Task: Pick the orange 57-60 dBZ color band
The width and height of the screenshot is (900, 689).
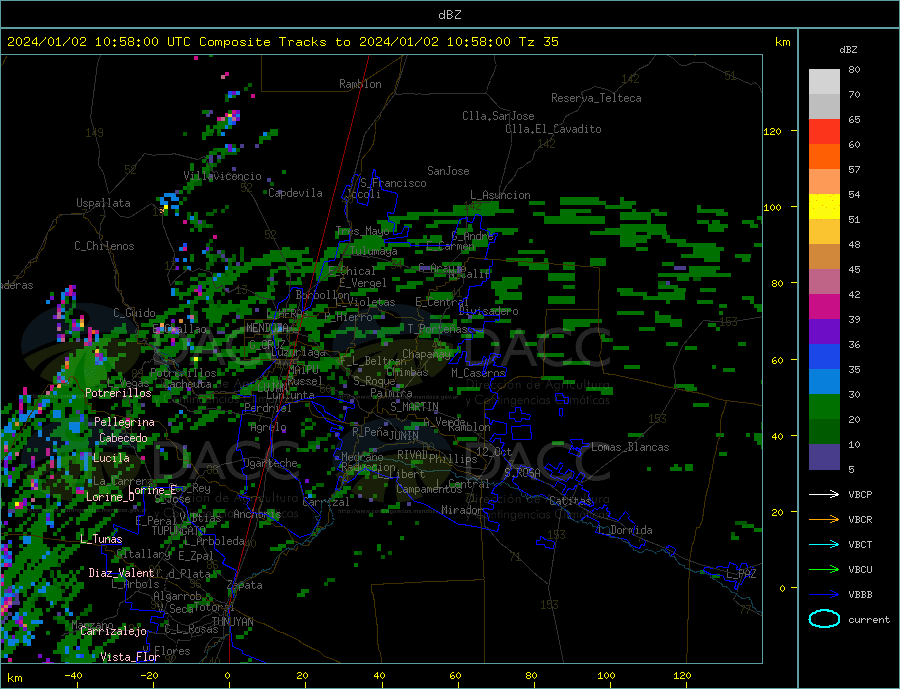Action: click(x=824, y=157)
